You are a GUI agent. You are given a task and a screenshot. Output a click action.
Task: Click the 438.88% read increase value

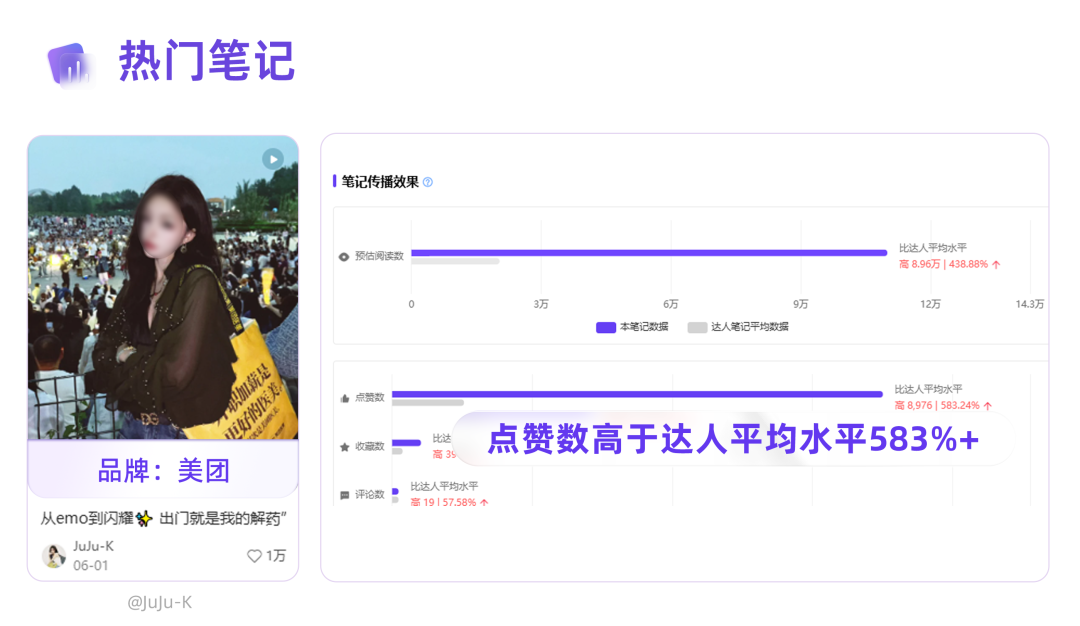click(968, 265)
